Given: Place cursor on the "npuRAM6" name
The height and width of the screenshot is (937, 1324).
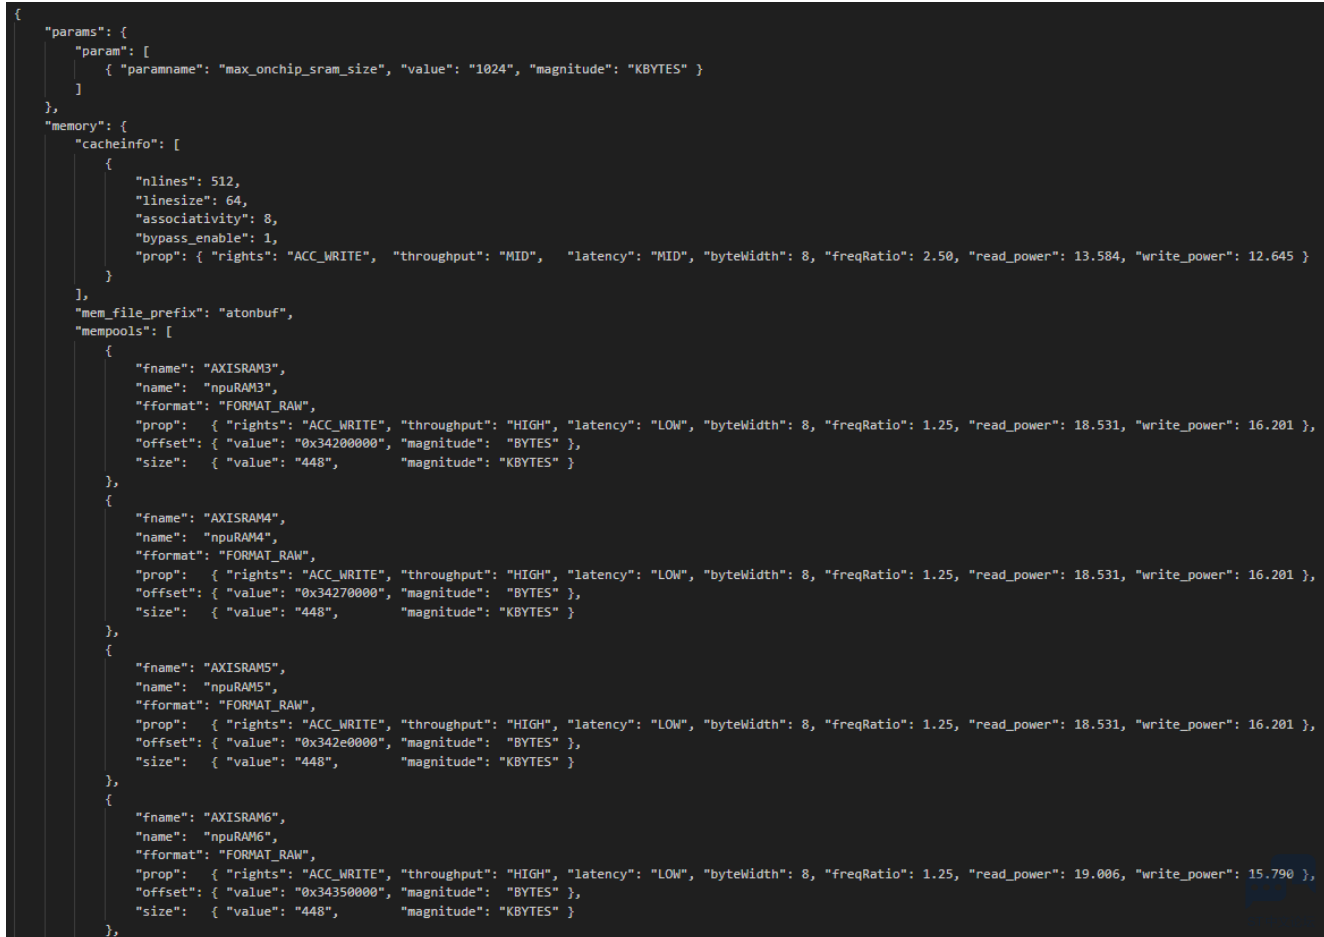Looking at the screenshot, I should point(240,837).
